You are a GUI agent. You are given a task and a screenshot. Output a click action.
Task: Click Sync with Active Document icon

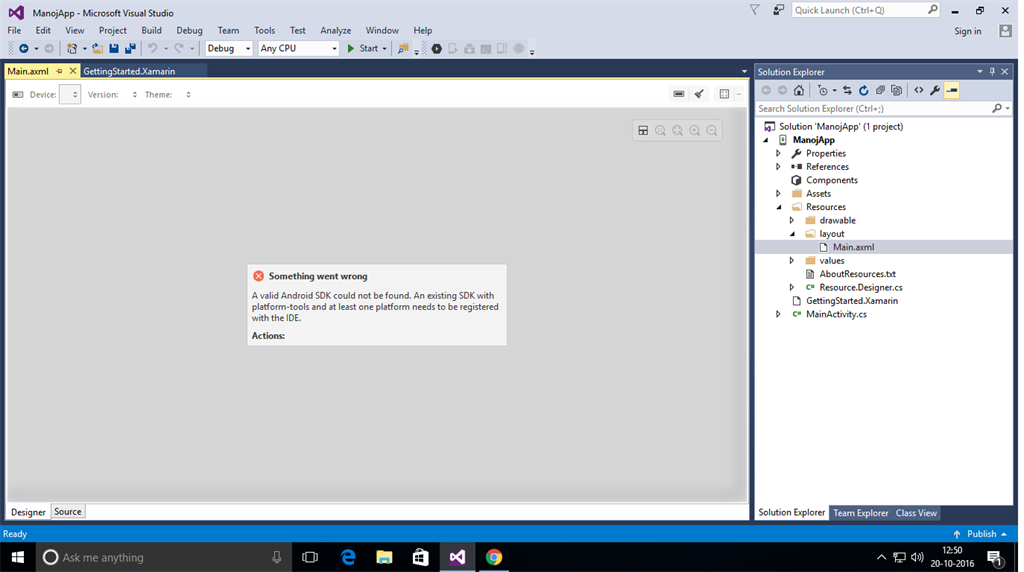[x=847, y=90]
